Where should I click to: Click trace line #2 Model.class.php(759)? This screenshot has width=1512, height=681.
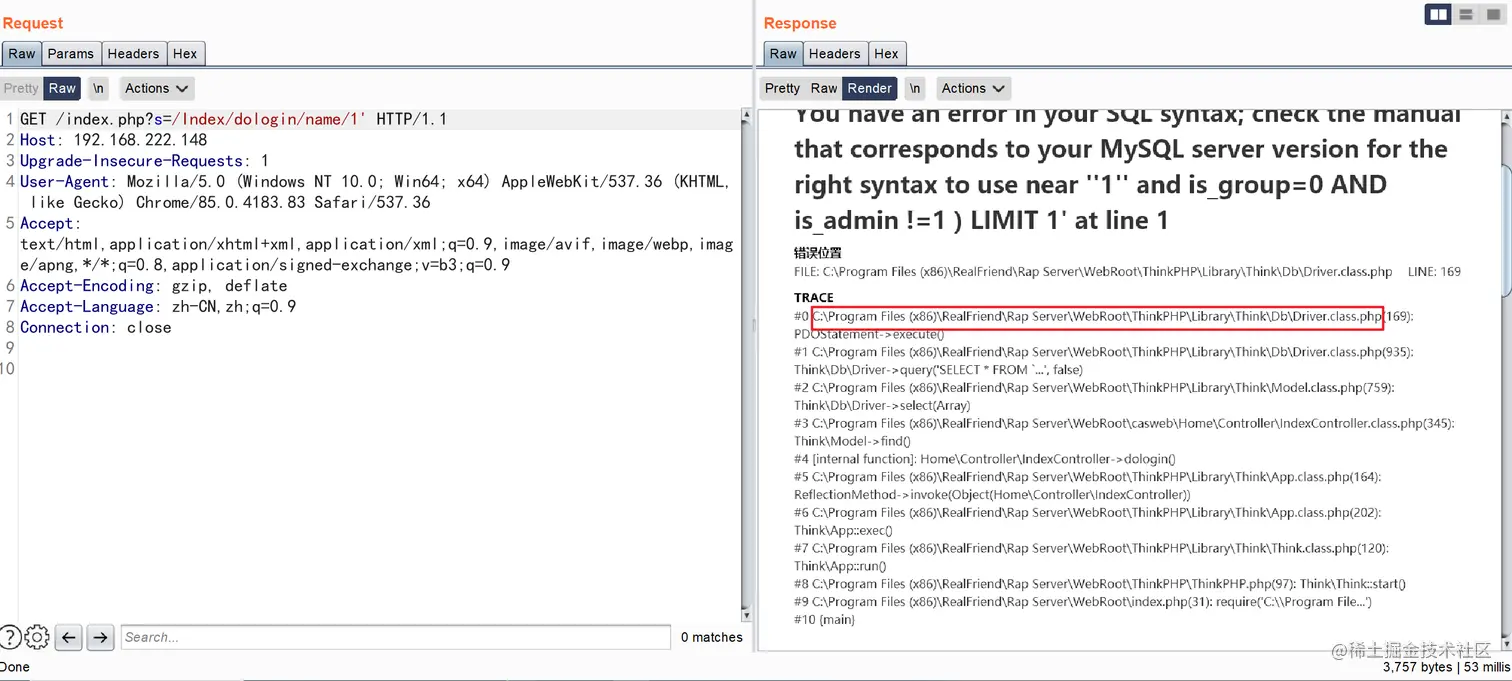[1094, 397]
